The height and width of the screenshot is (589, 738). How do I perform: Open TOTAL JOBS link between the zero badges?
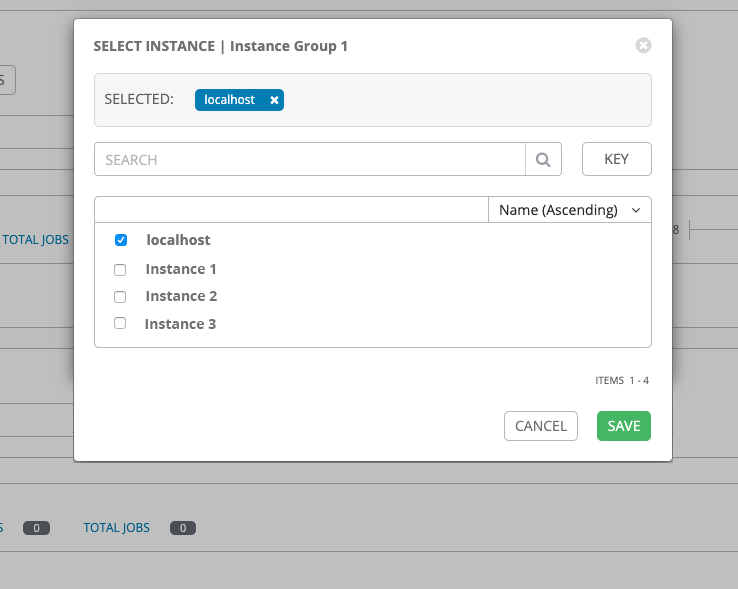click(x=116, y=527)
